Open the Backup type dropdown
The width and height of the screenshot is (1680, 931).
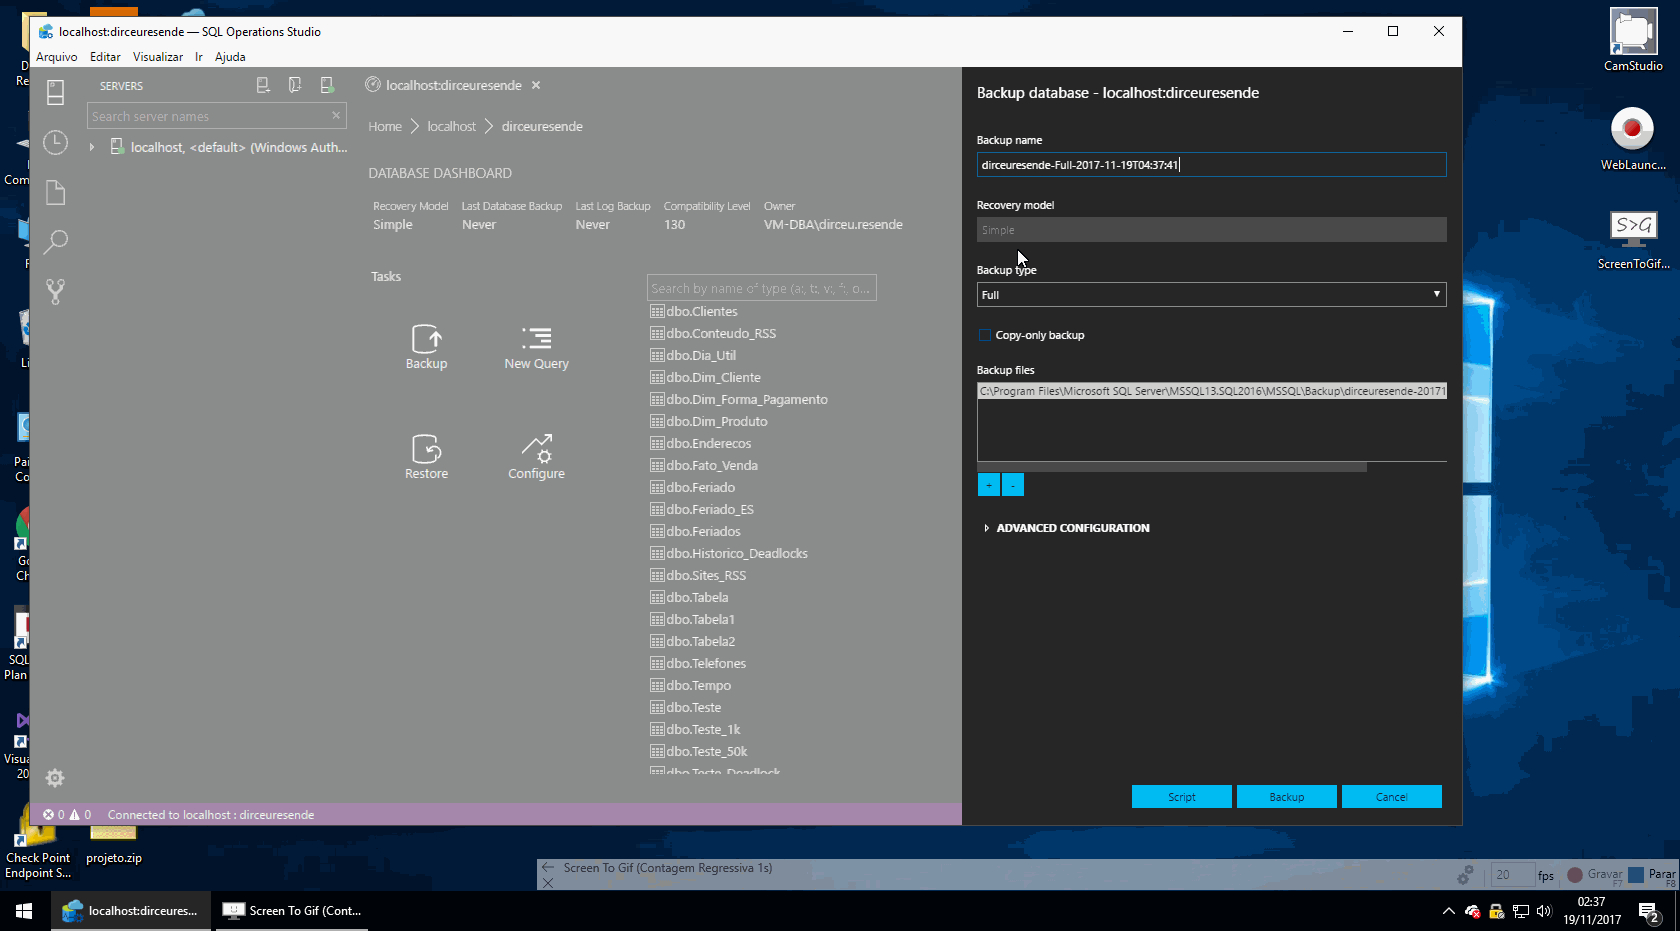1211,294
